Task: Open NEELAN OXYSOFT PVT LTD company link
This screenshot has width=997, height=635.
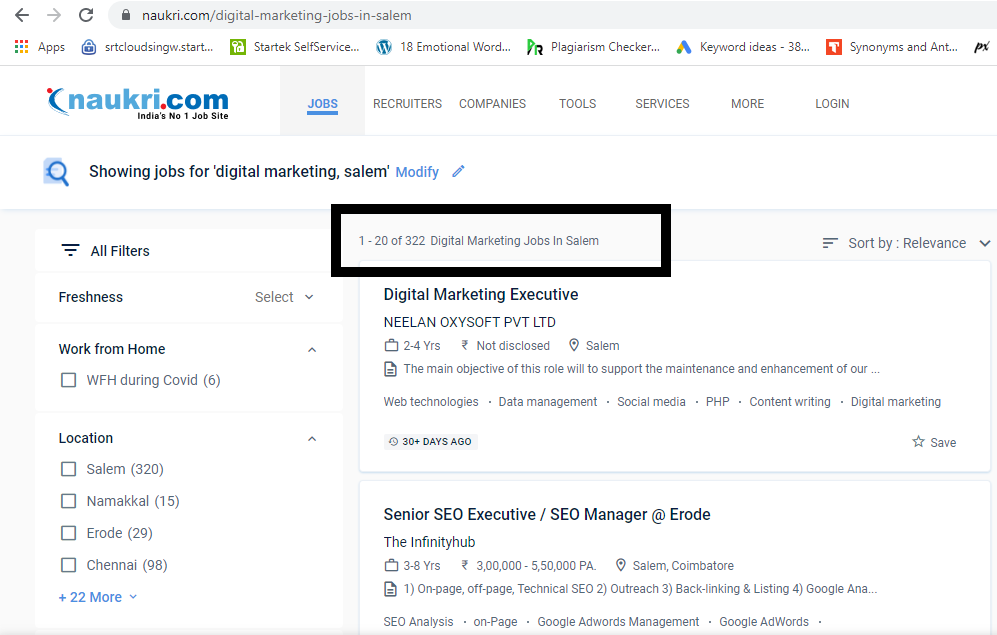Action: (469, 322)
